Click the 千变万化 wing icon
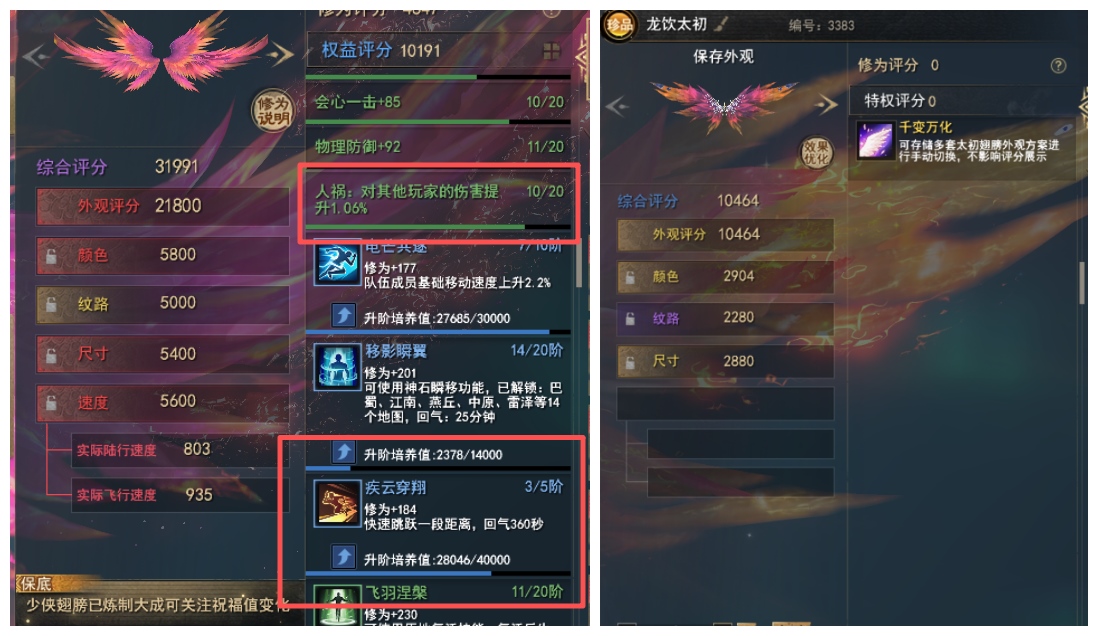The width and height of the screenshot is (1098, 636). pos(875,140)
